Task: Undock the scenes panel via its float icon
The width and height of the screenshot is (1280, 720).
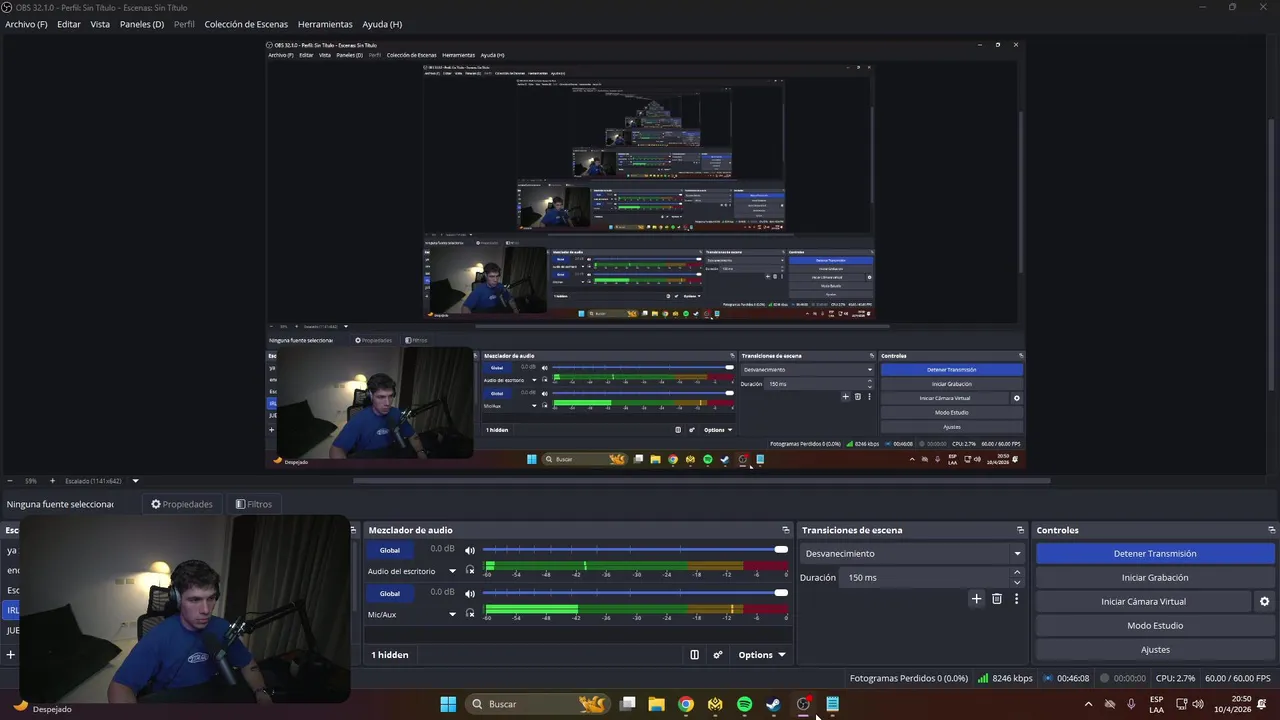Action: [x=353, y=530]
